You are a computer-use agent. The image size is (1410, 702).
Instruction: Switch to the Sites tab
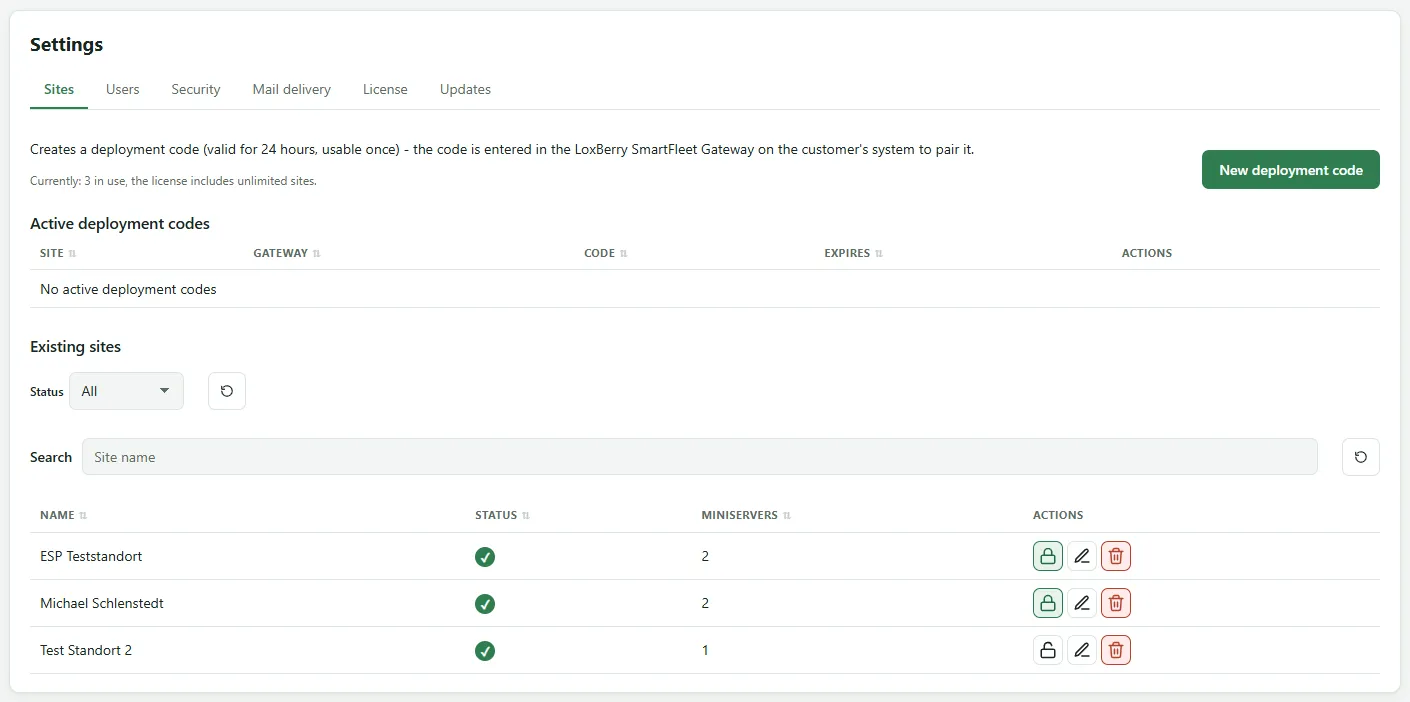pos(59,89)
